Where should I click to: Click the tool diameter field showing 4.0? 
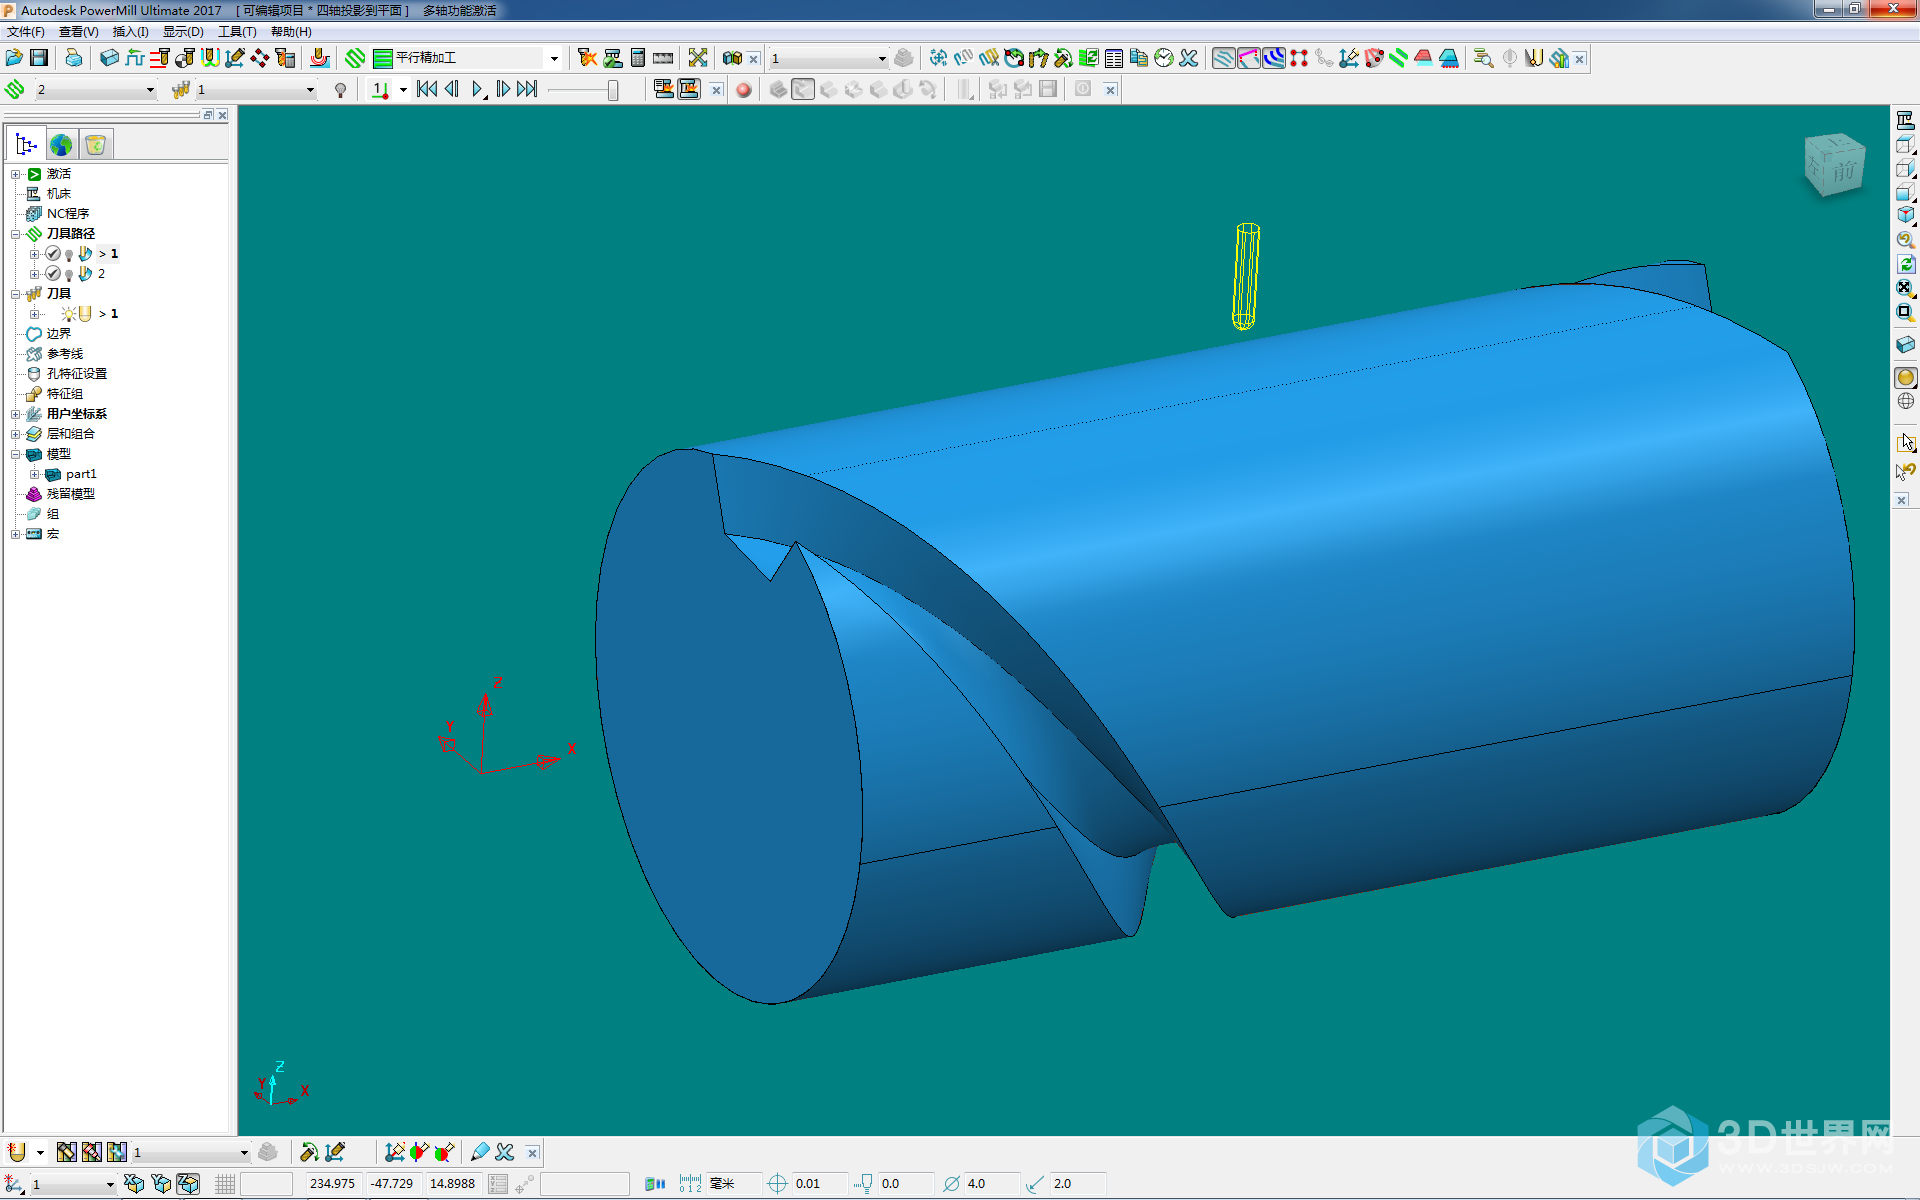click(990, 1184)
